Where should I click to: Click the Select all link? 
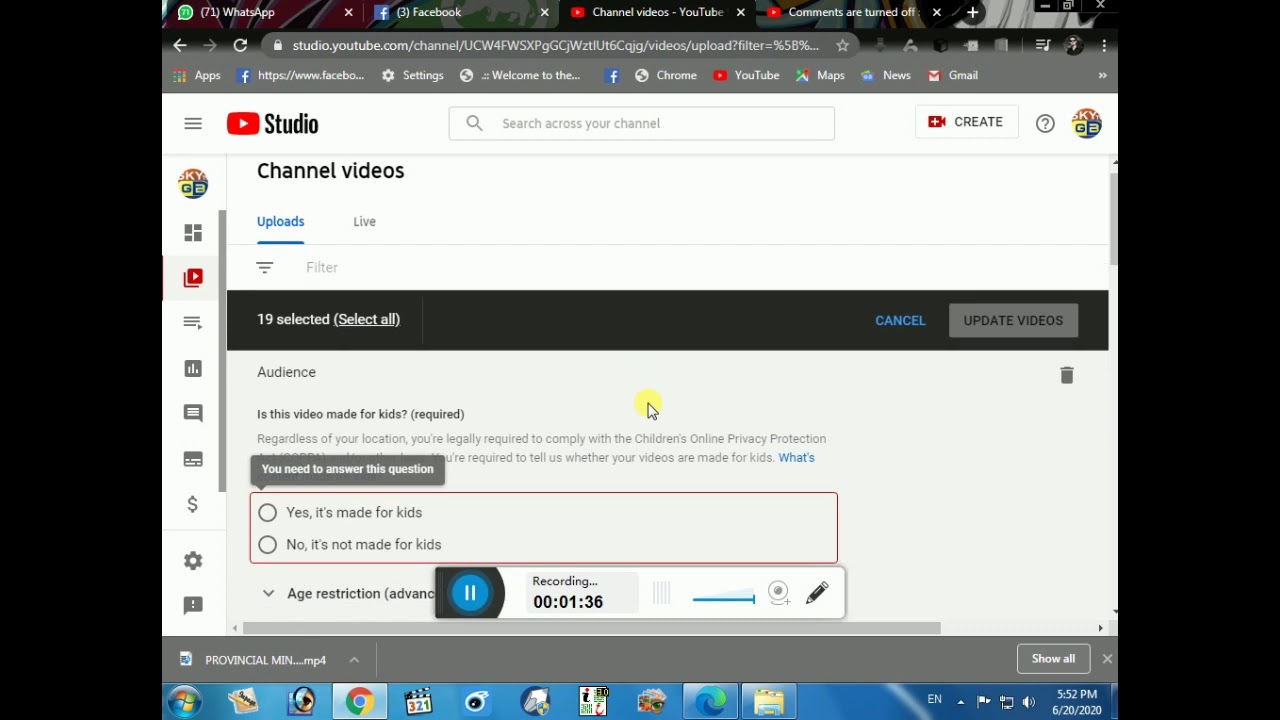[x=366, y=319]
